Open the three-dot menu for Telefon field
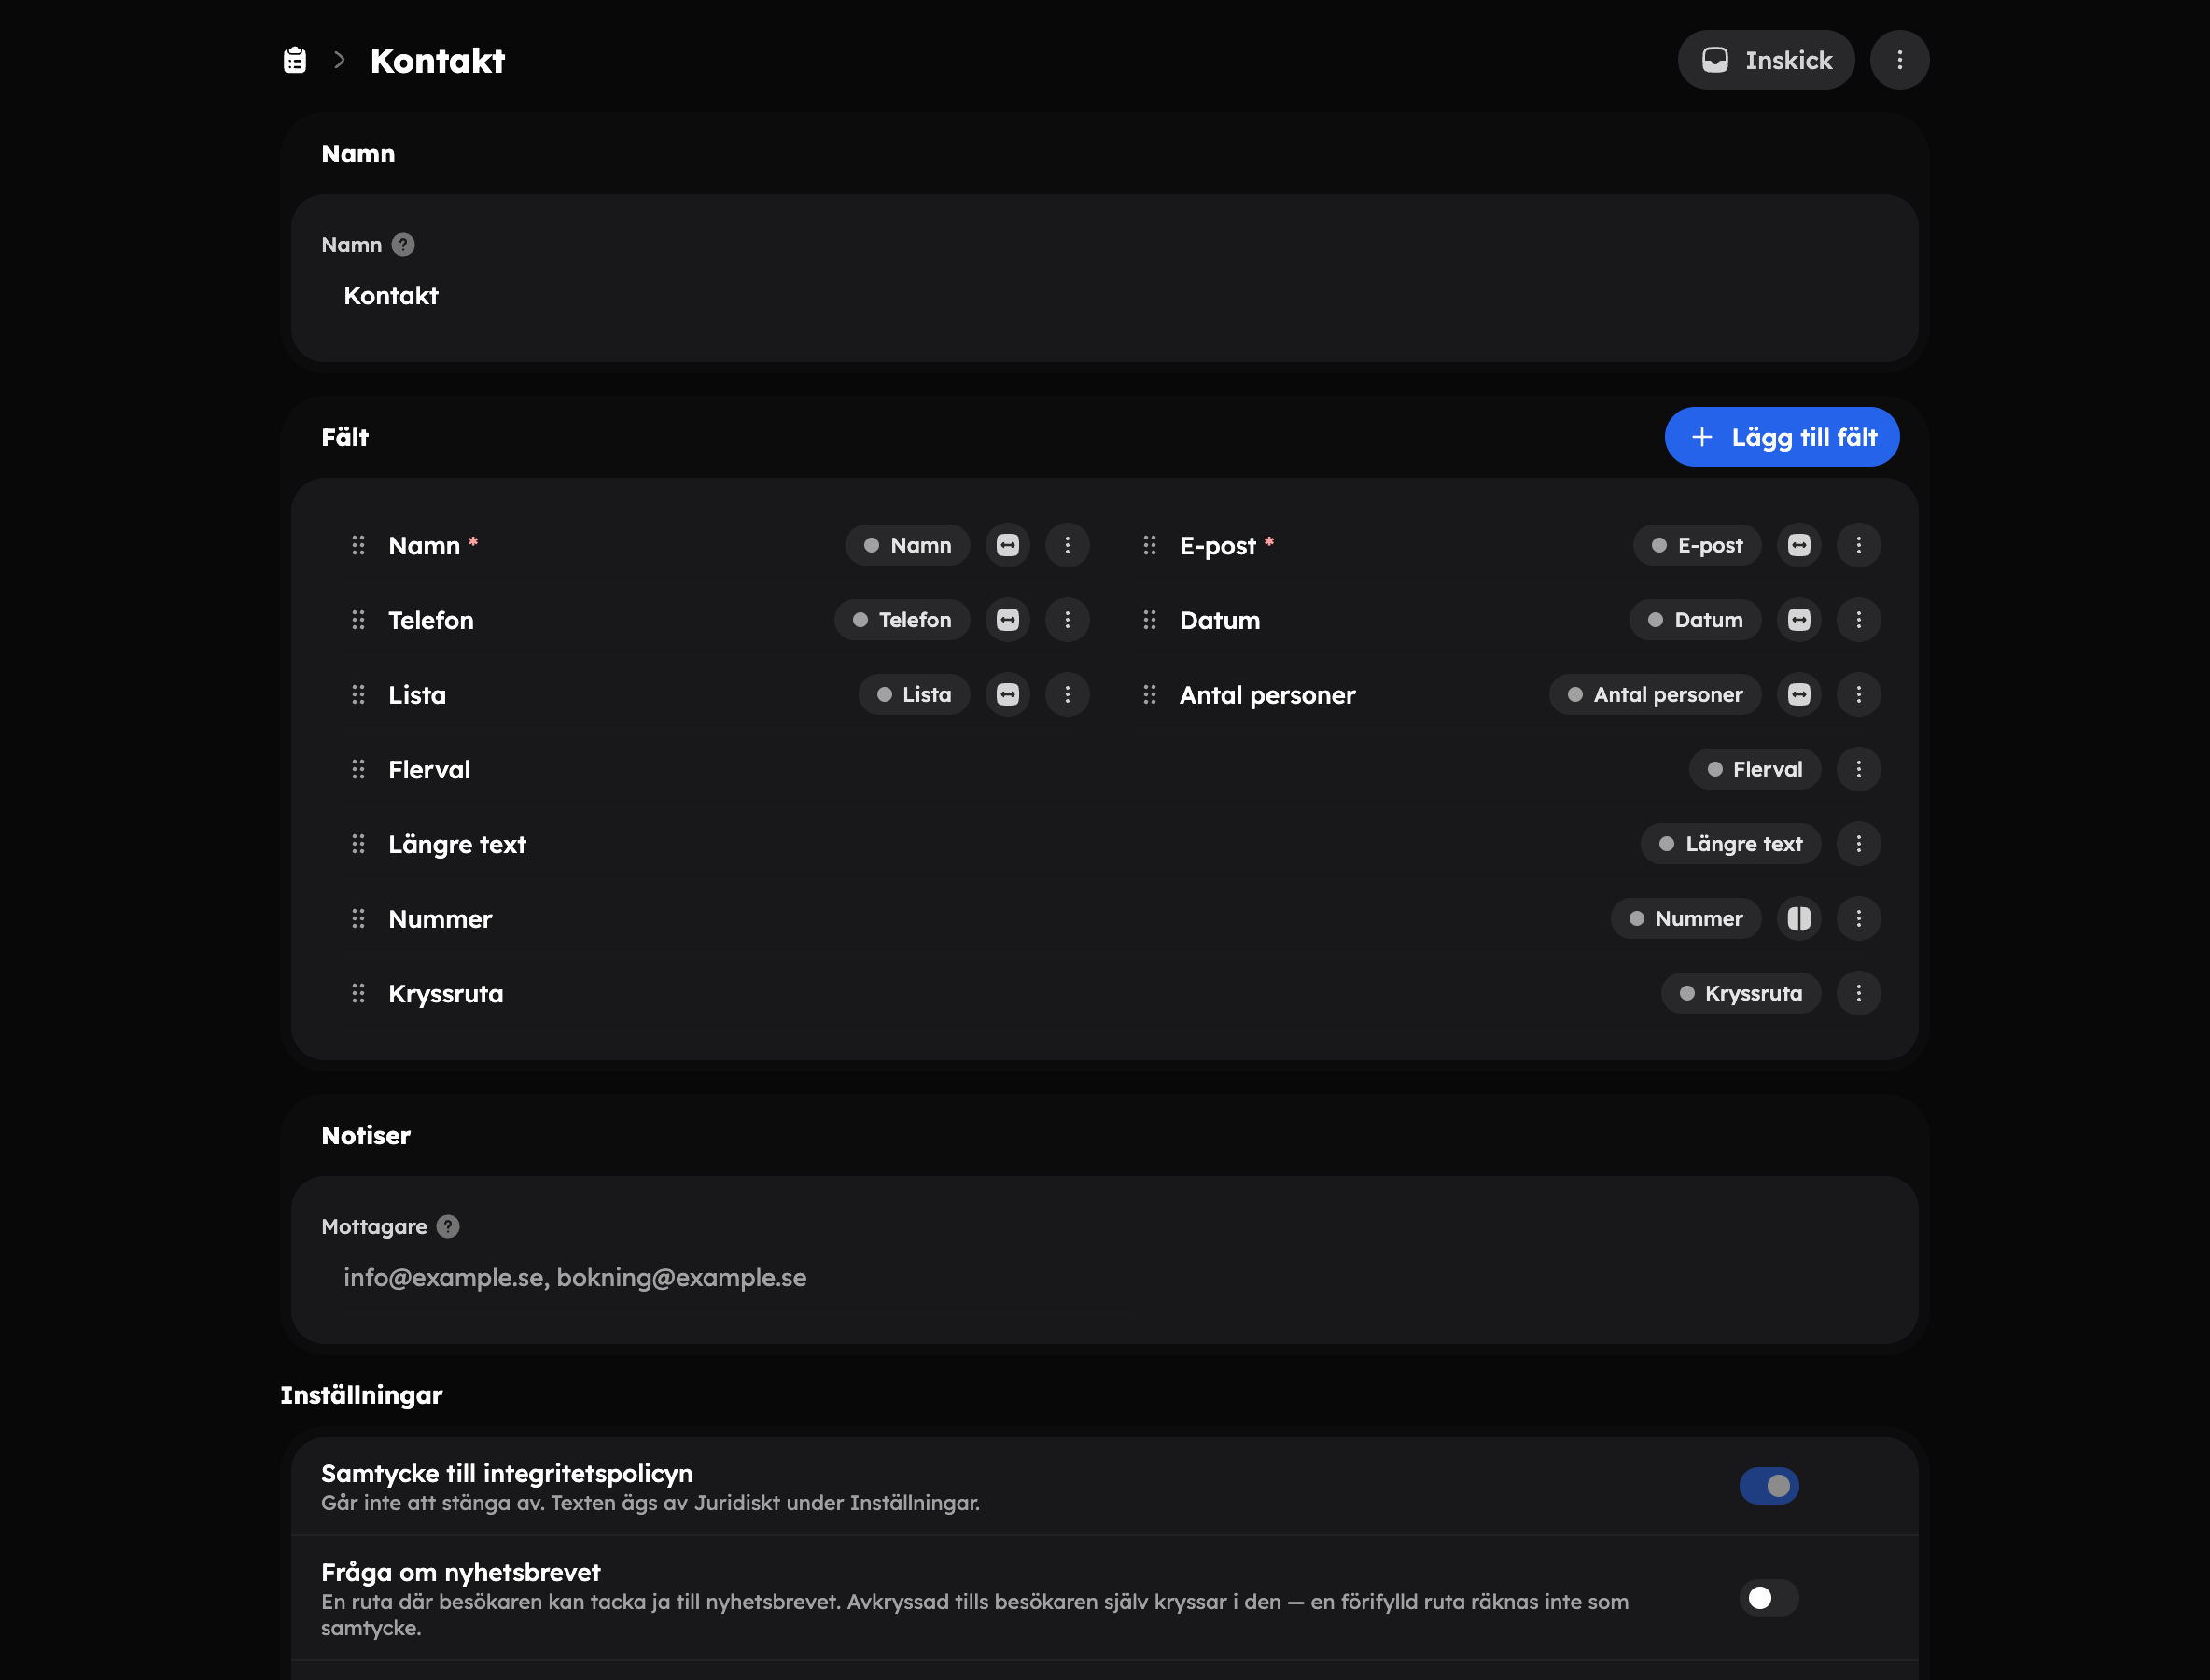The width and height of the screenshot is (2210, 1680). pos(1067,620)
